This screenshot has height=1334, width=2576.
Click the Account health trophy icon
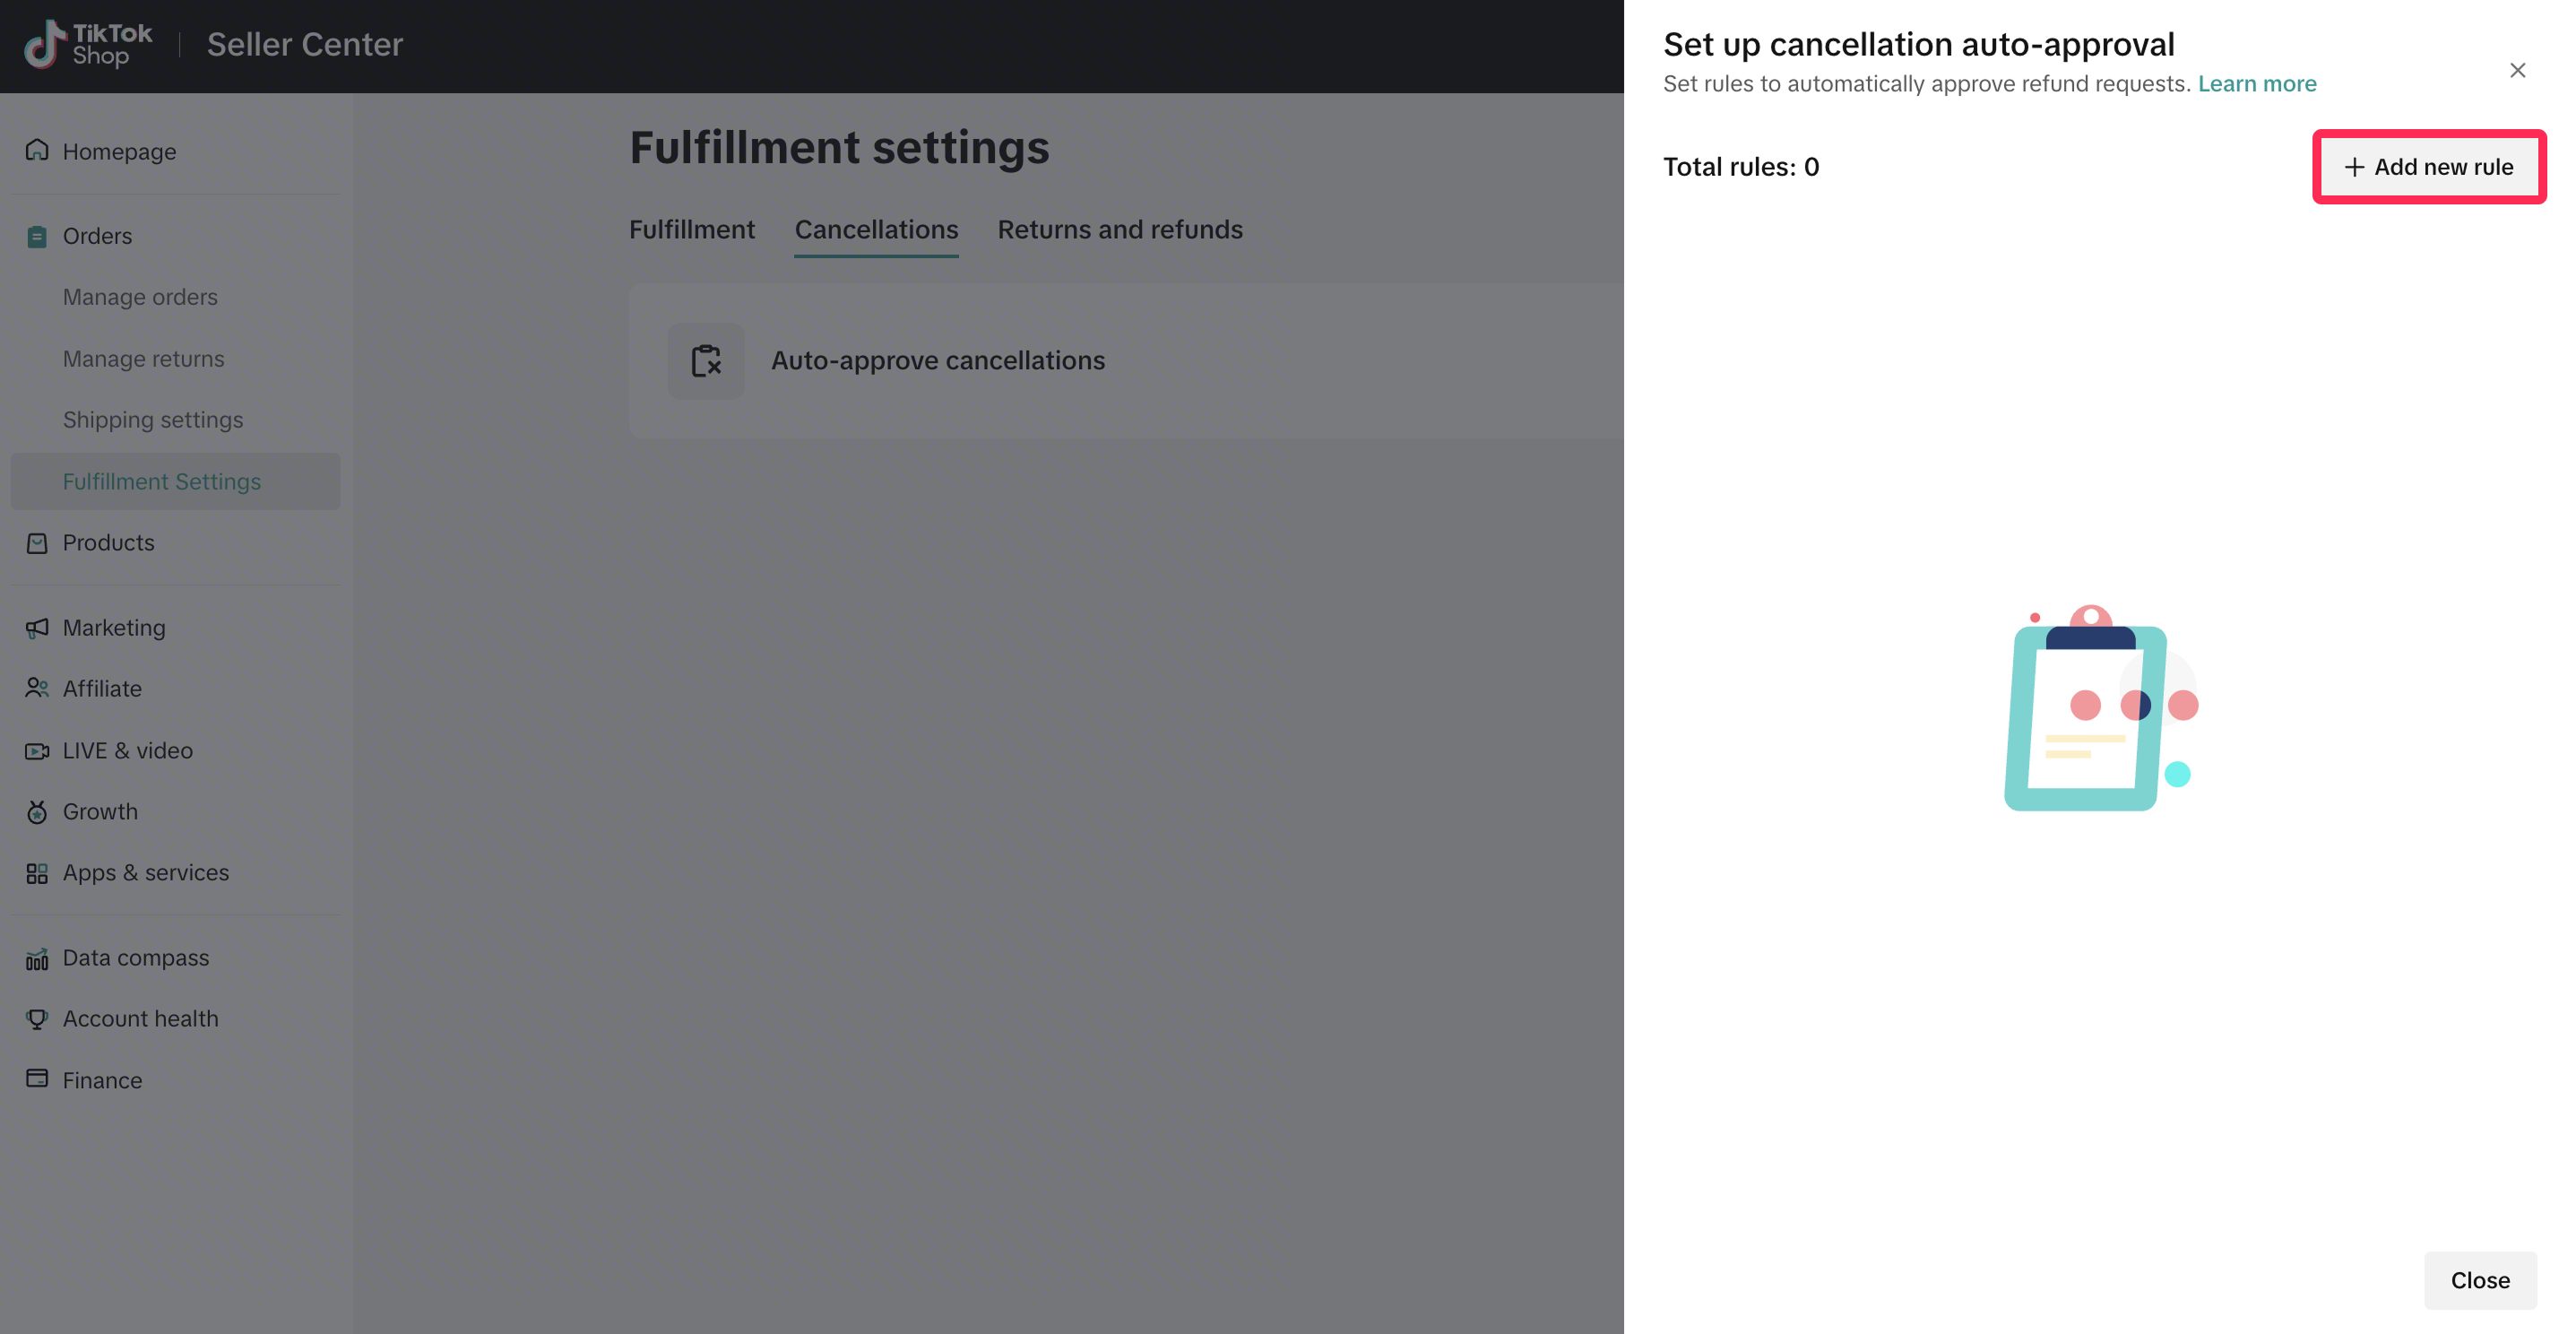pyautogui.click(x=37, y=1018)
